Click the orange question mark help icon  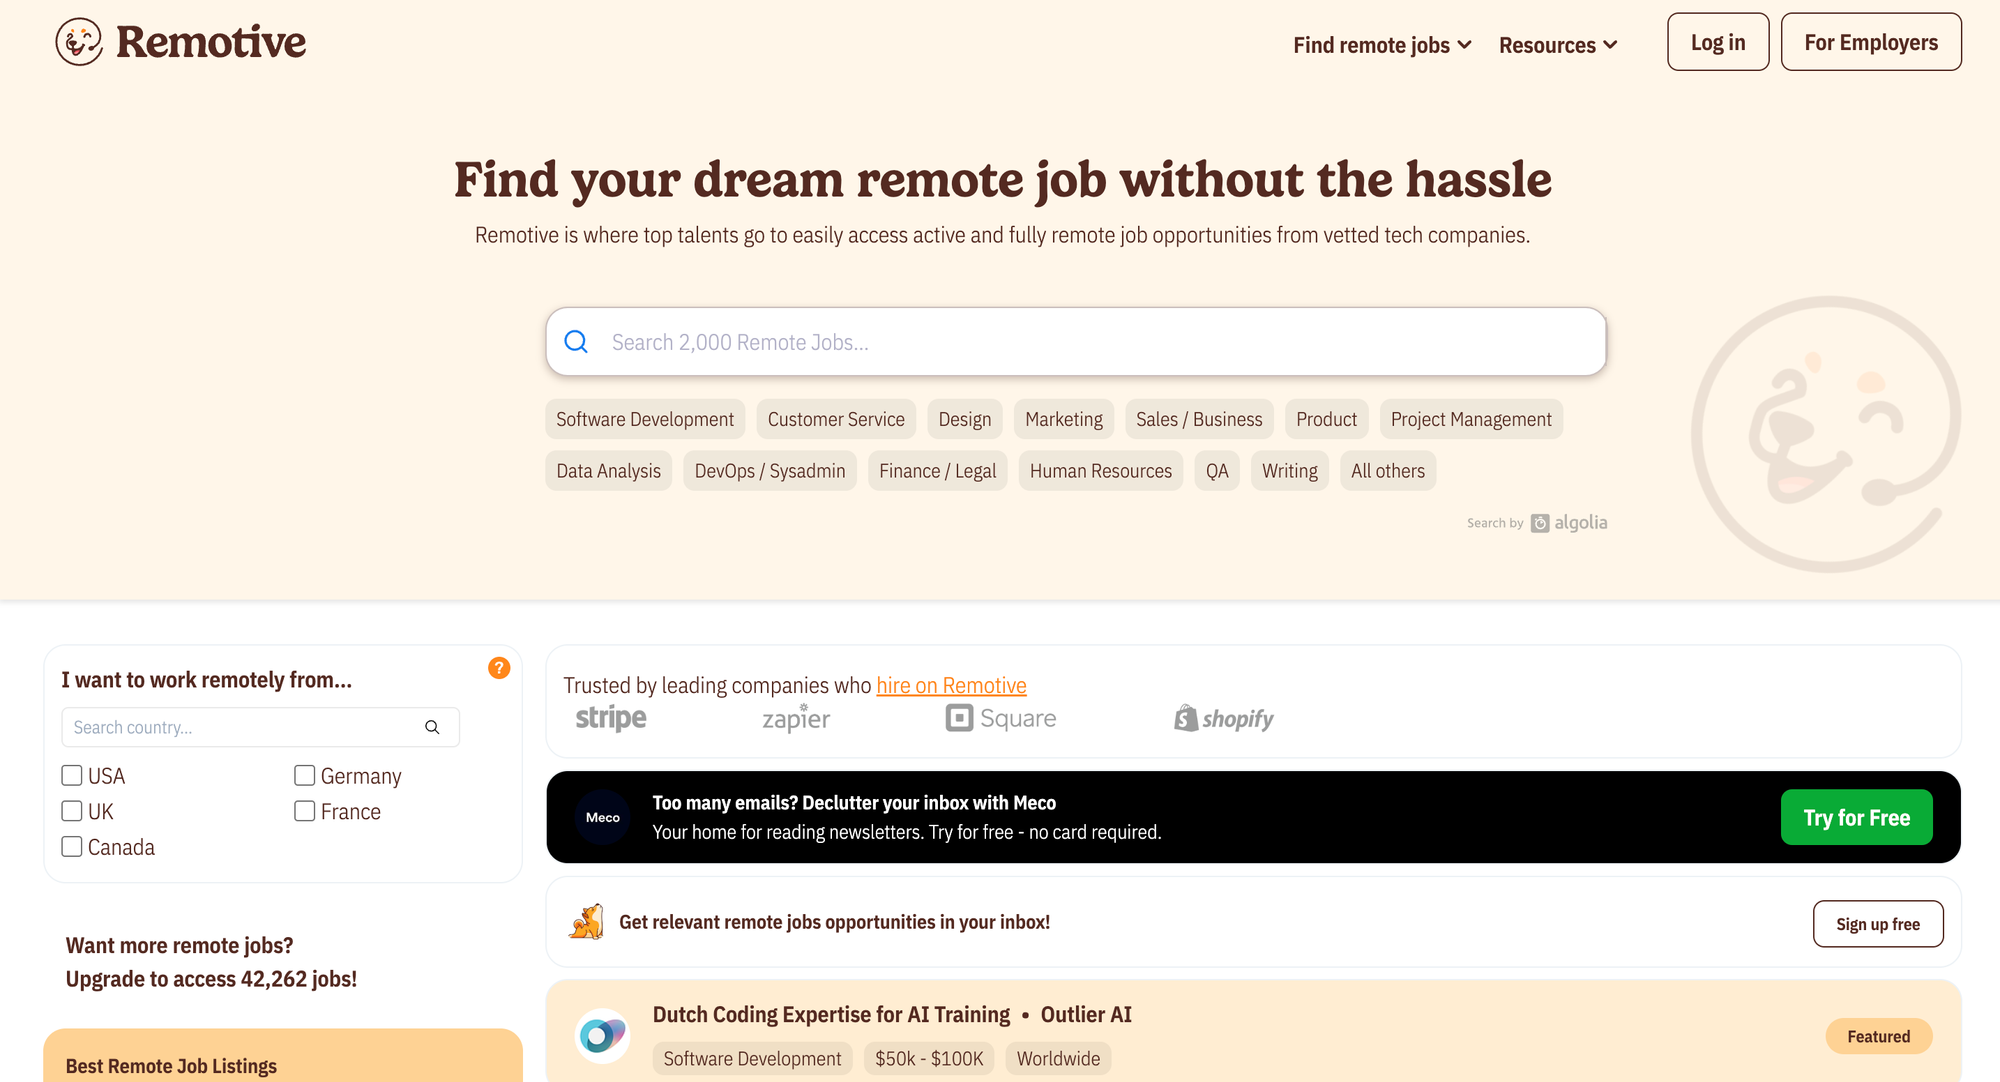click(x=499, y=668)
